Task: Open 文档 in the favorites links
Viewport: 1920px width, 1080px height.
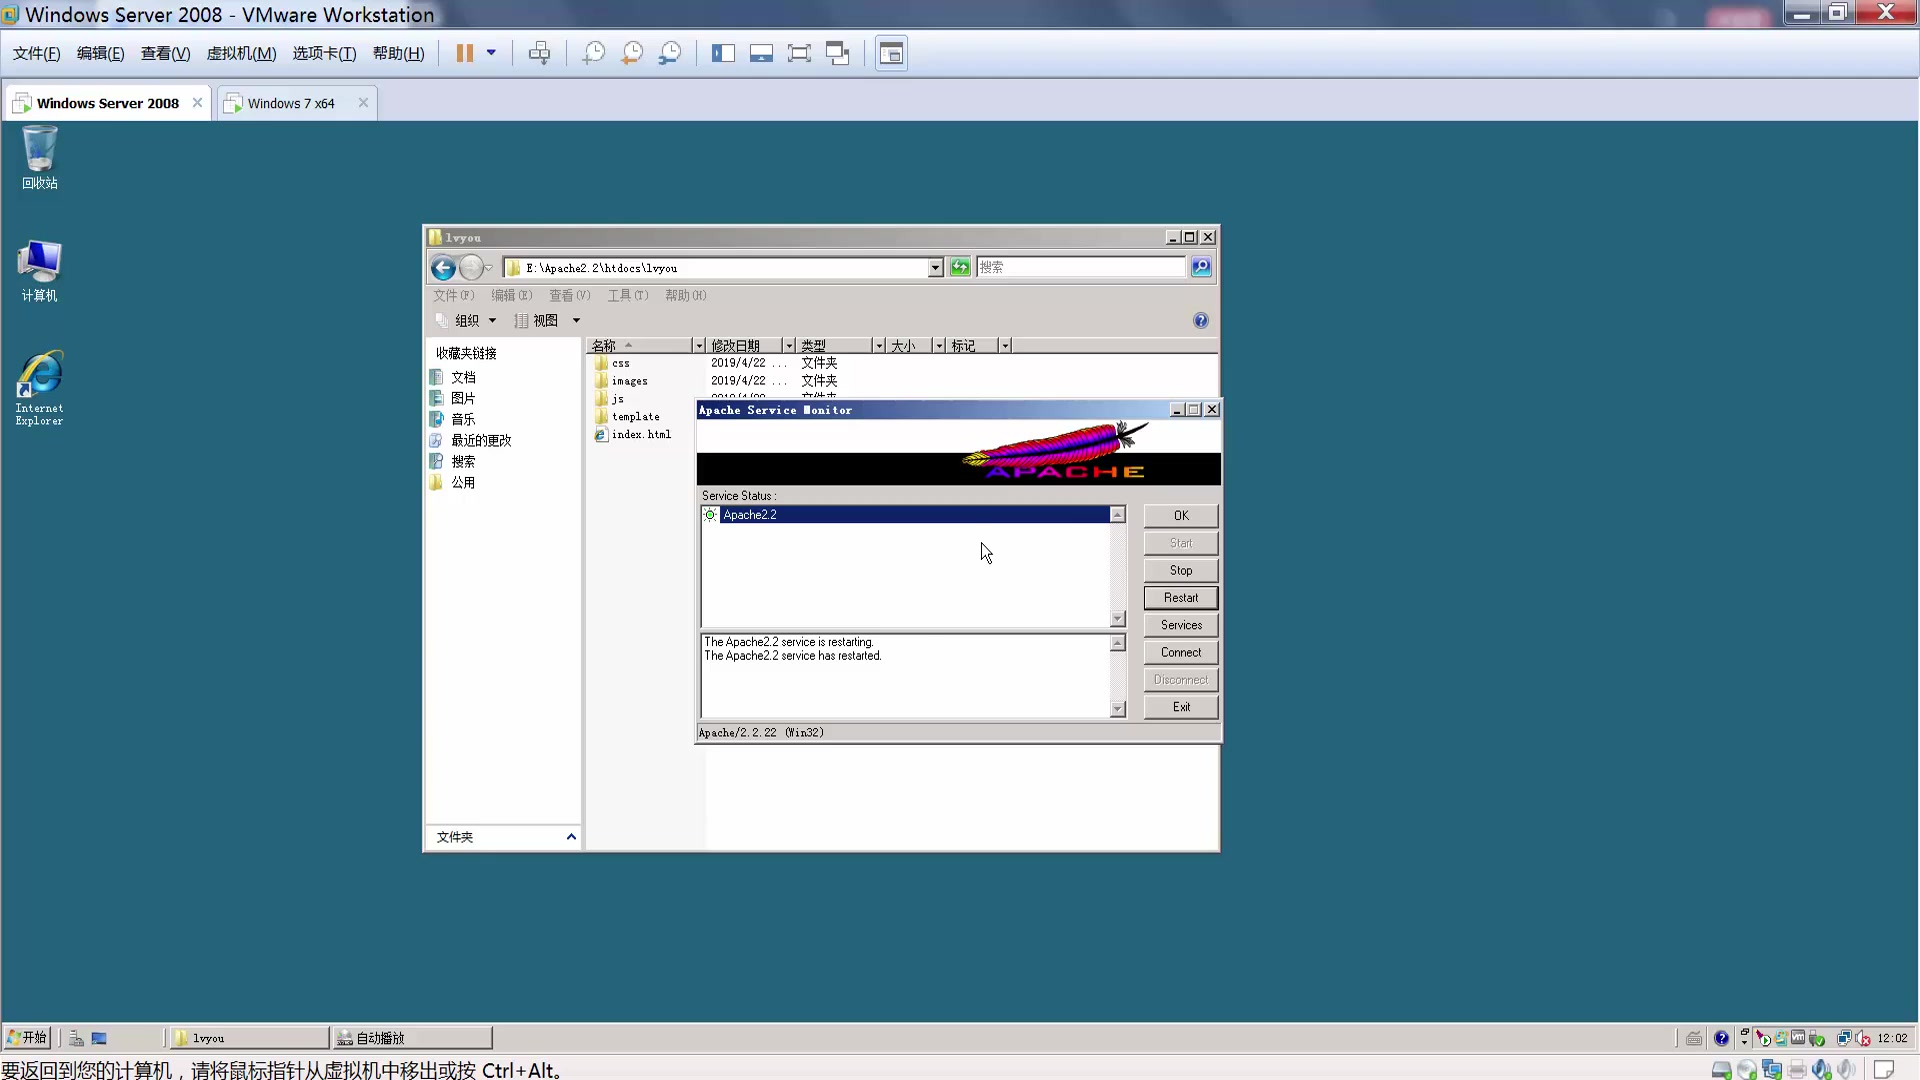Action: (463, 377)
